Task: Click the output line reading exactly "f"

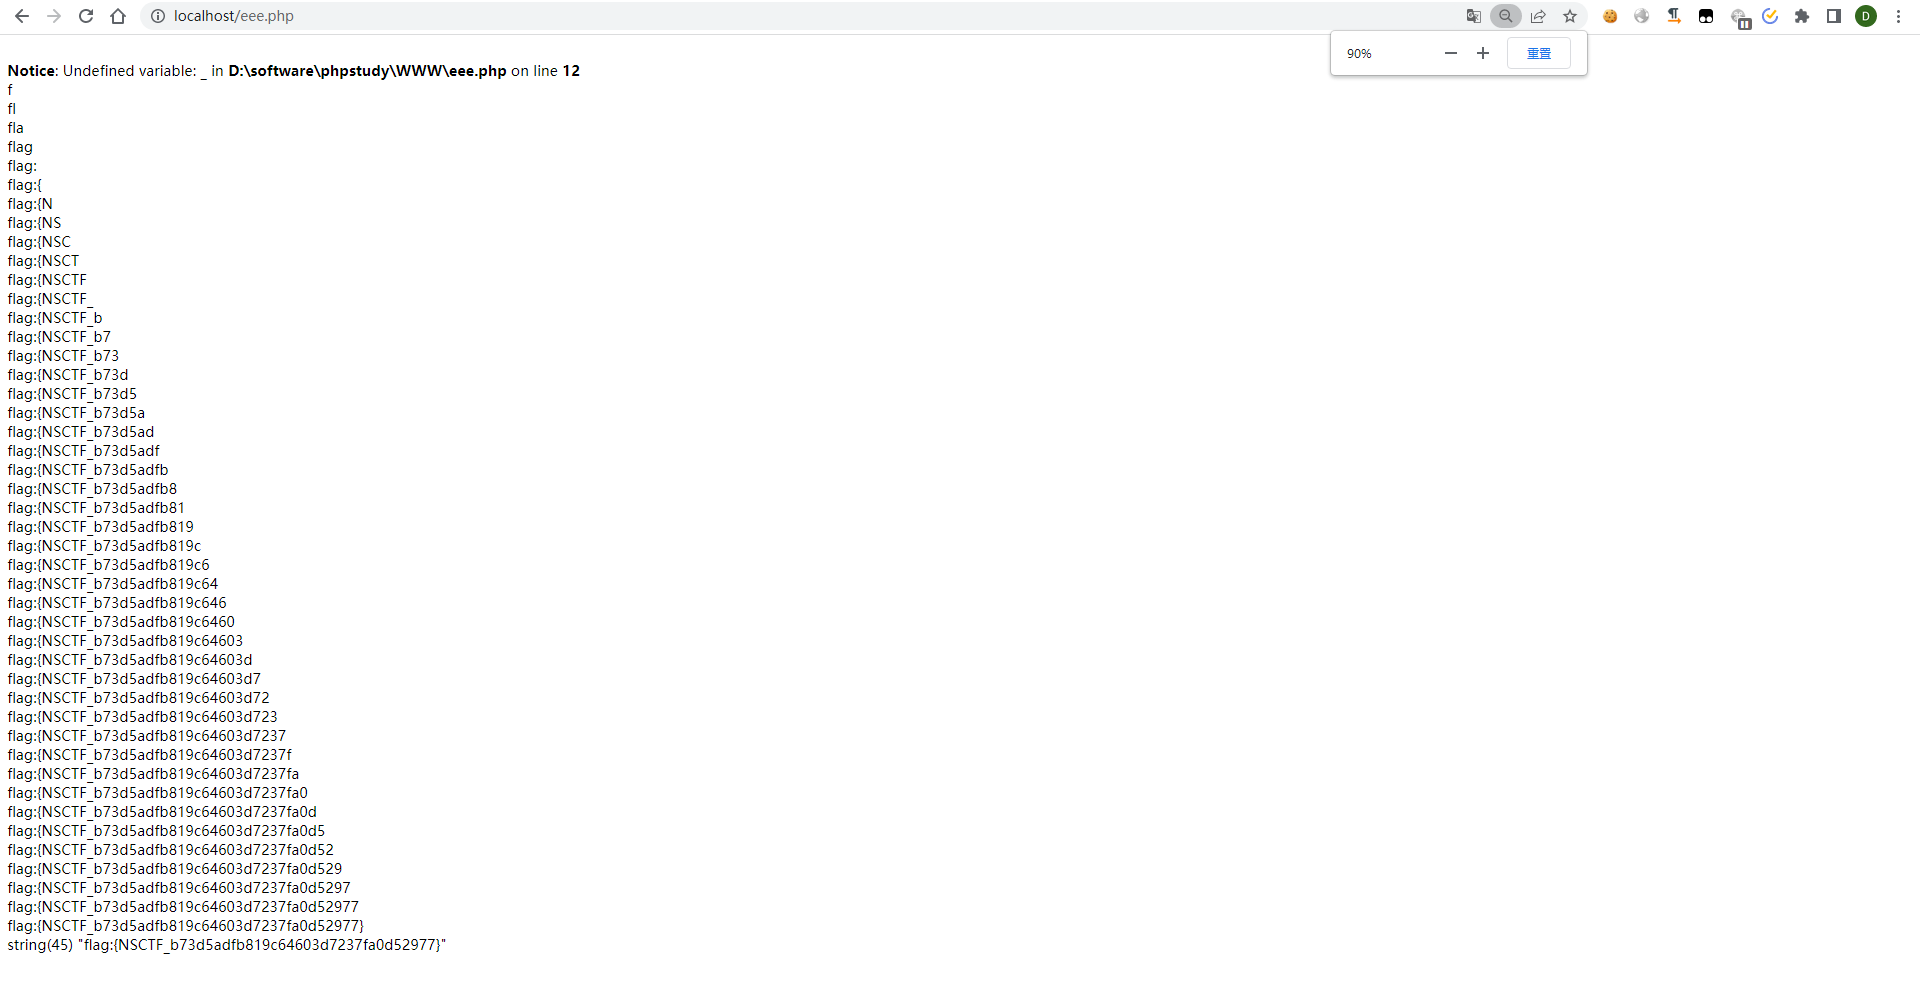Action: point(10,90)
